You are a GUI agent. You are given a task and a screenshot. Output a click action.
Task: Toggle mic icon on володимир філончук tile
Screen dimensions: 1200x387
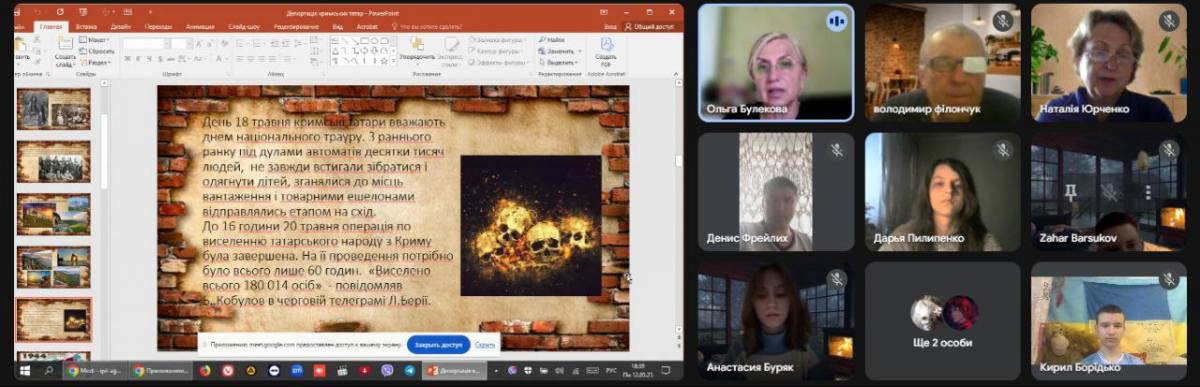pos(1002,20)
